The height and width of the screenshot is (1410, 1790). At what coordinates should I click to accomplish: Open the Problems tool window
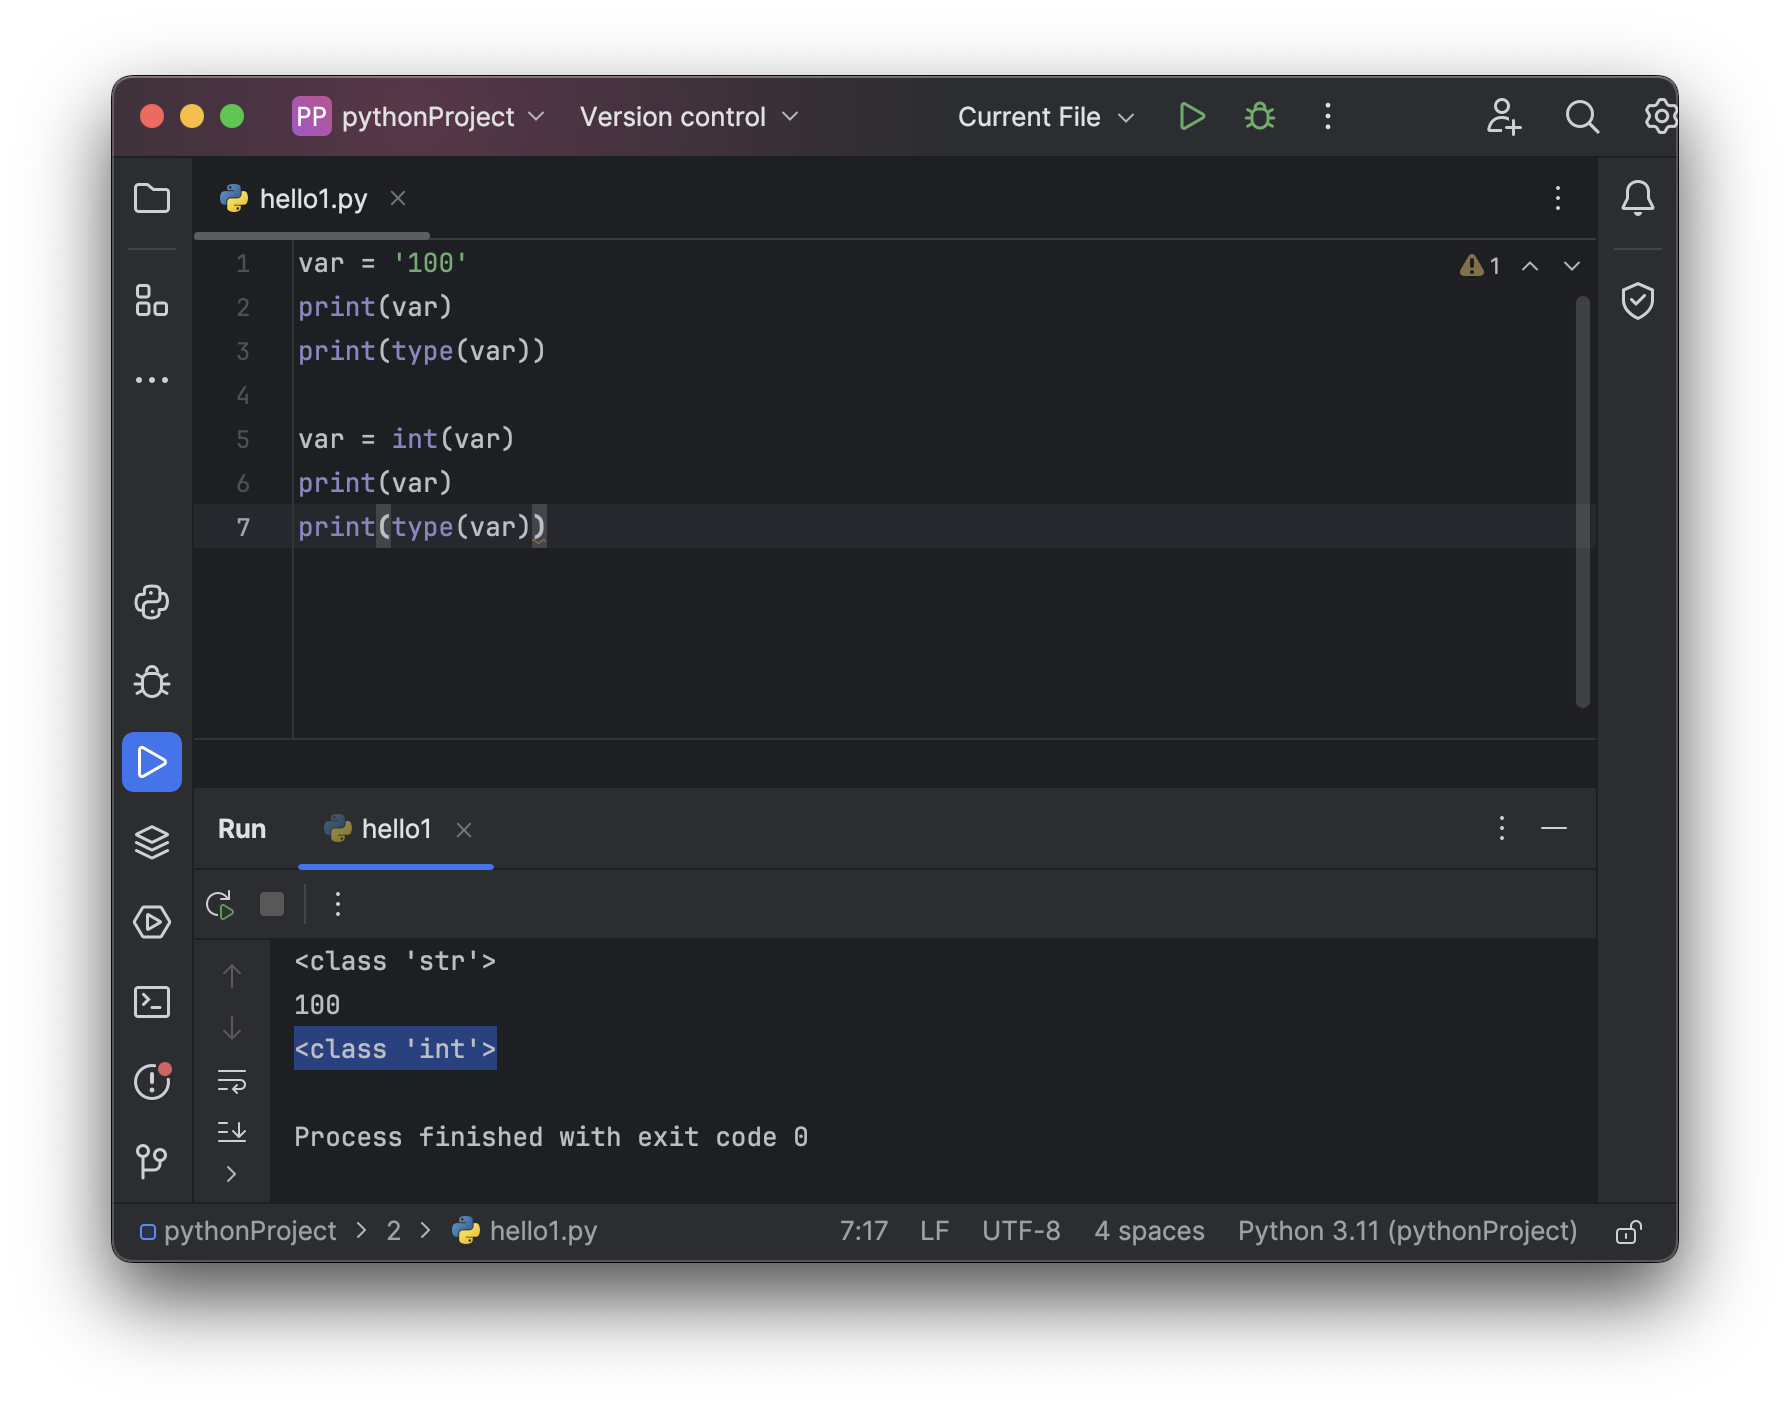152,1081
